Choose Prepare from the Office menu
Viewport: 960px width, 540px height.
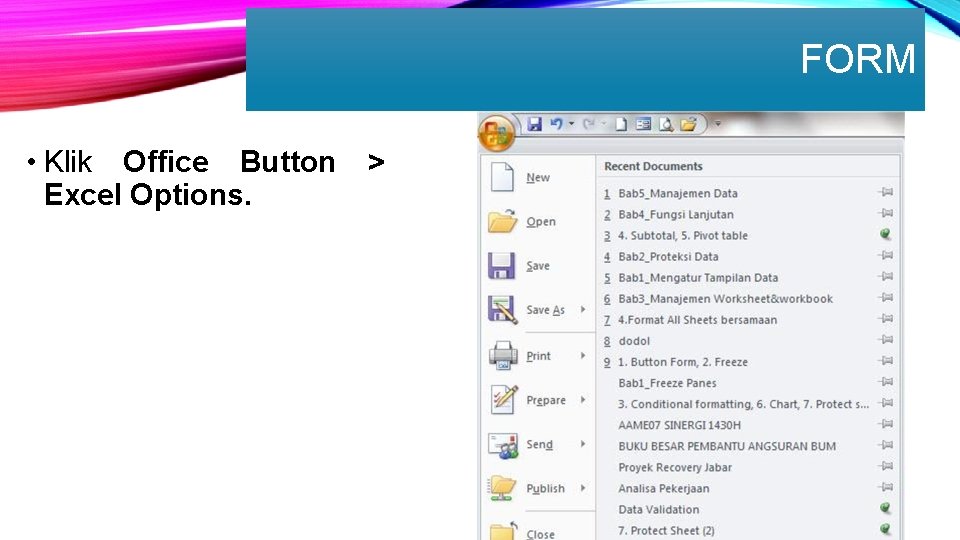tap(546, 400)
